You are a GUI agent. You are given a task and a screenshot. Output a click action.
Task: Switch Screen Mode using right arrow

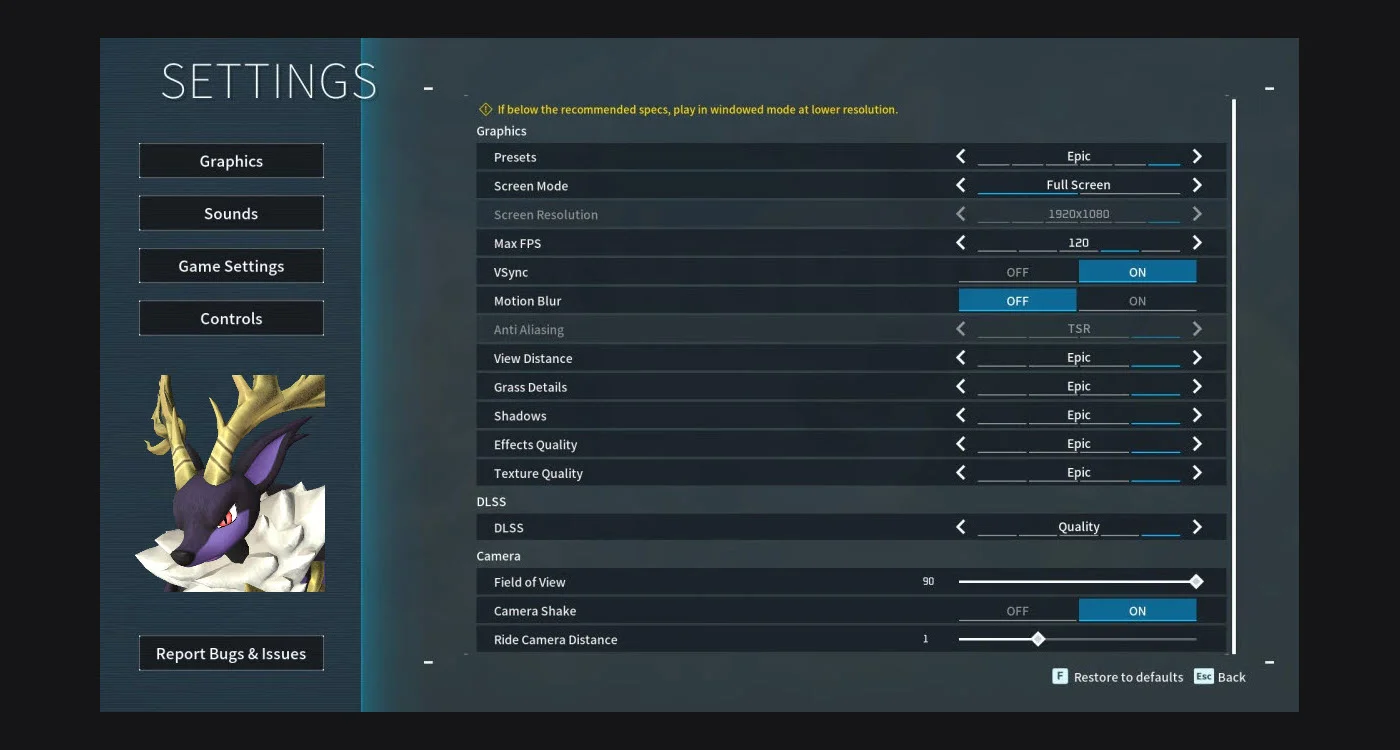1196,186
